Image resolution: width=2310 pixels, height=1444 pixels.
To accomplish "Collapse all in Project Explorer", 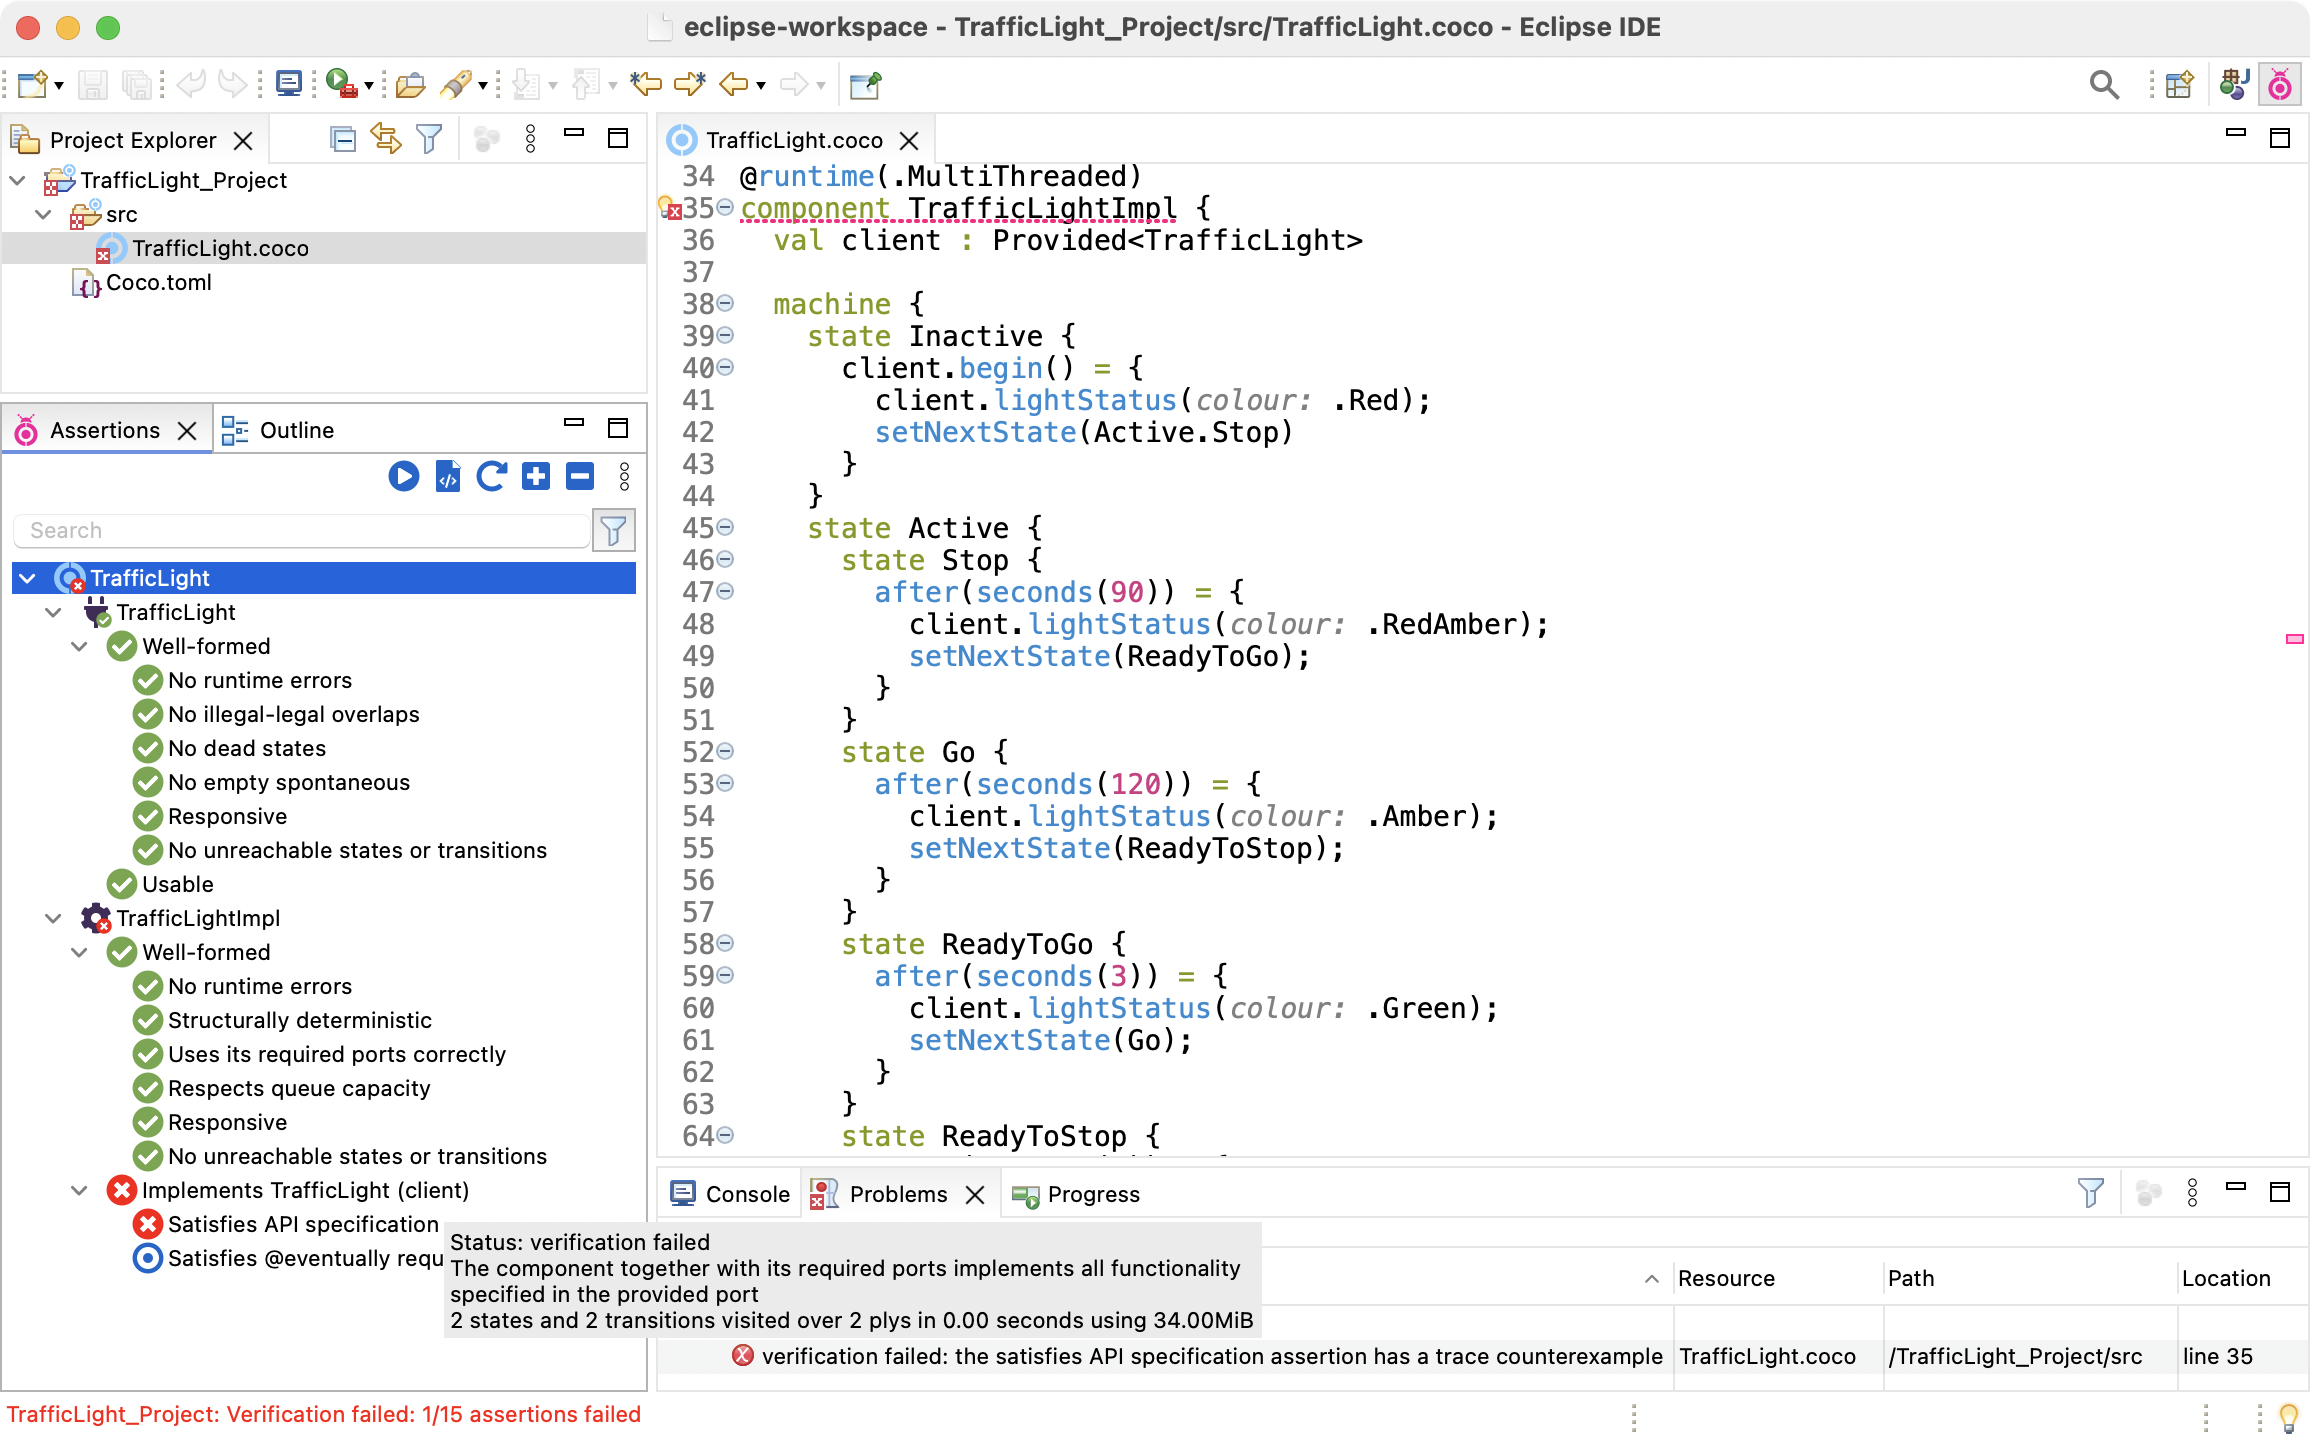I will (x=343, y=139).
